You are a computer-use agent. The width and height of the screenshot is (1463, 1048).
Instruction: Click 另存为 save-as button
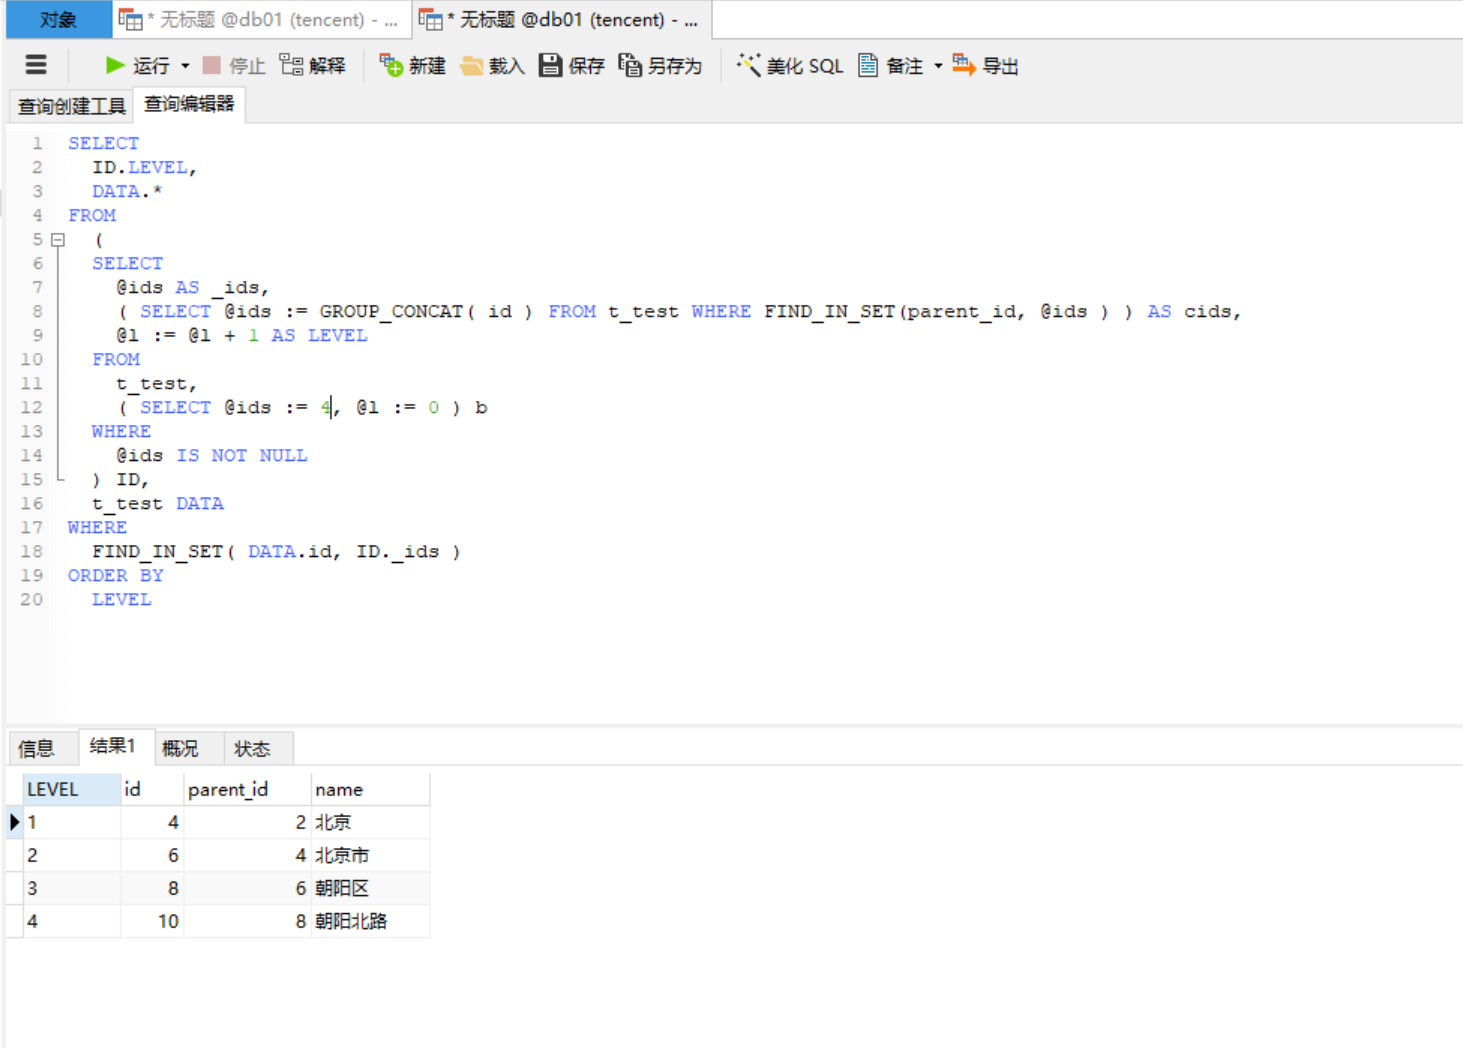click(660, 65)
